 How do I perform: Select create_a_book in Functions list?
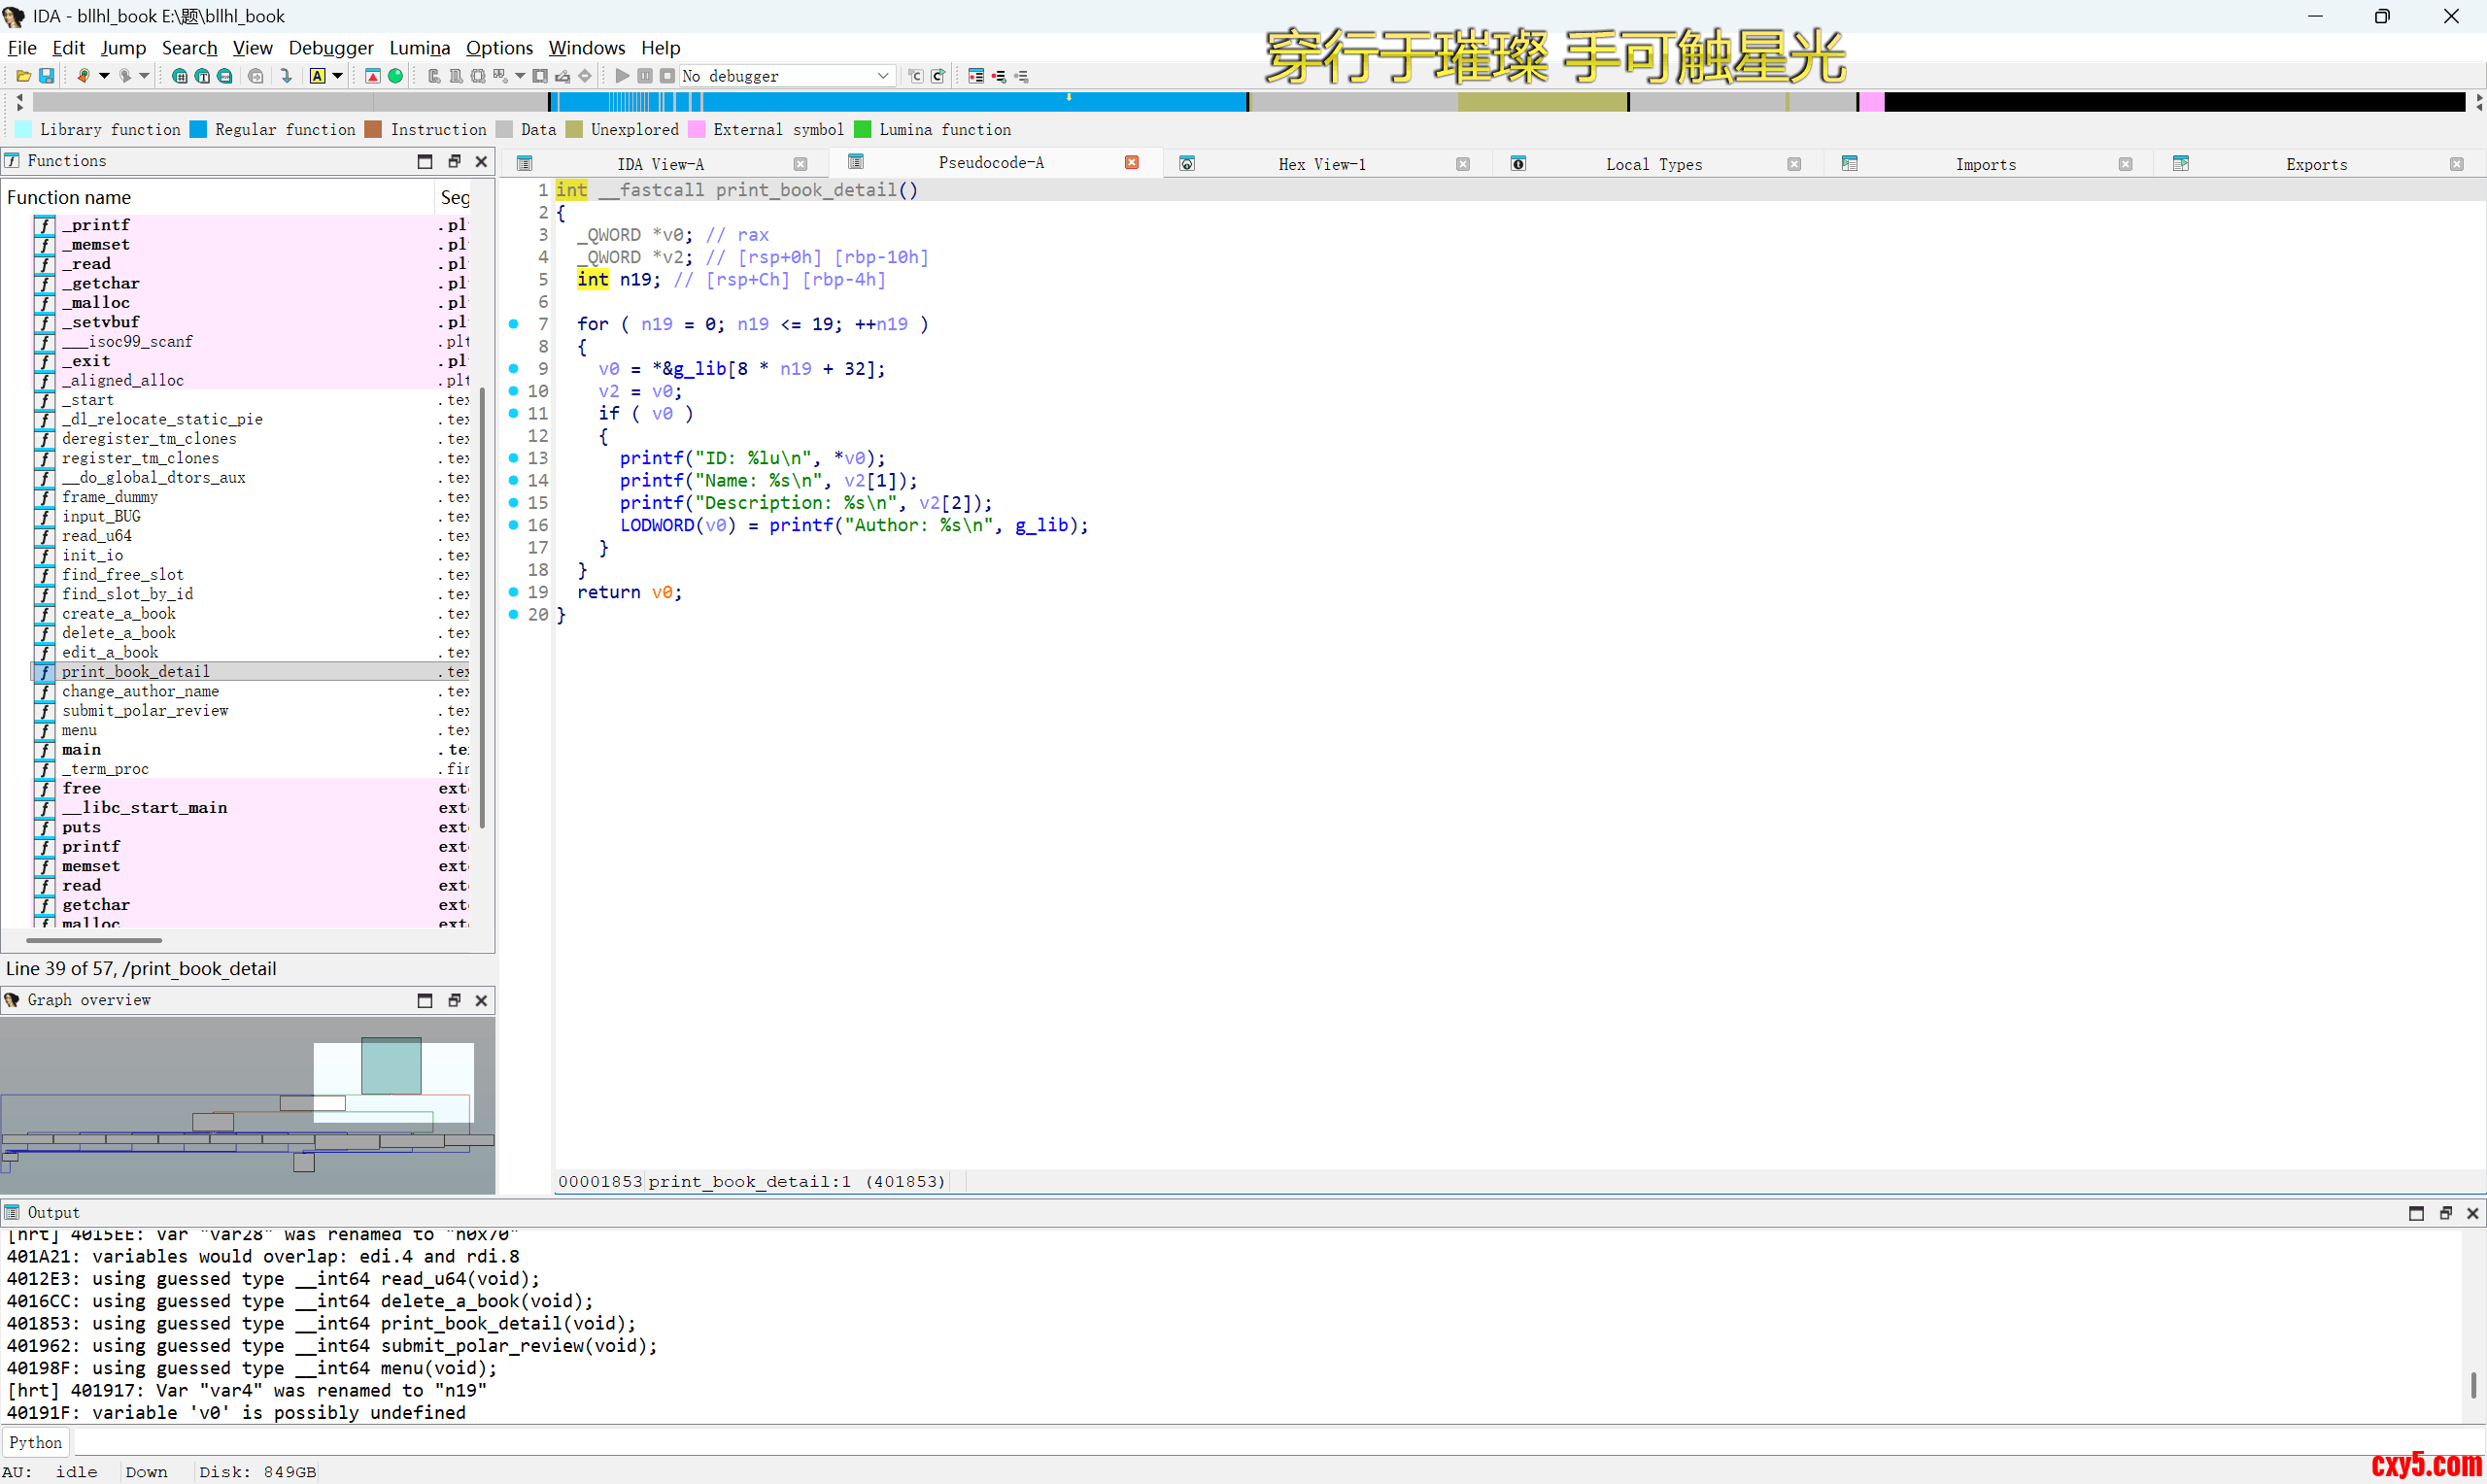coord(118,613)
